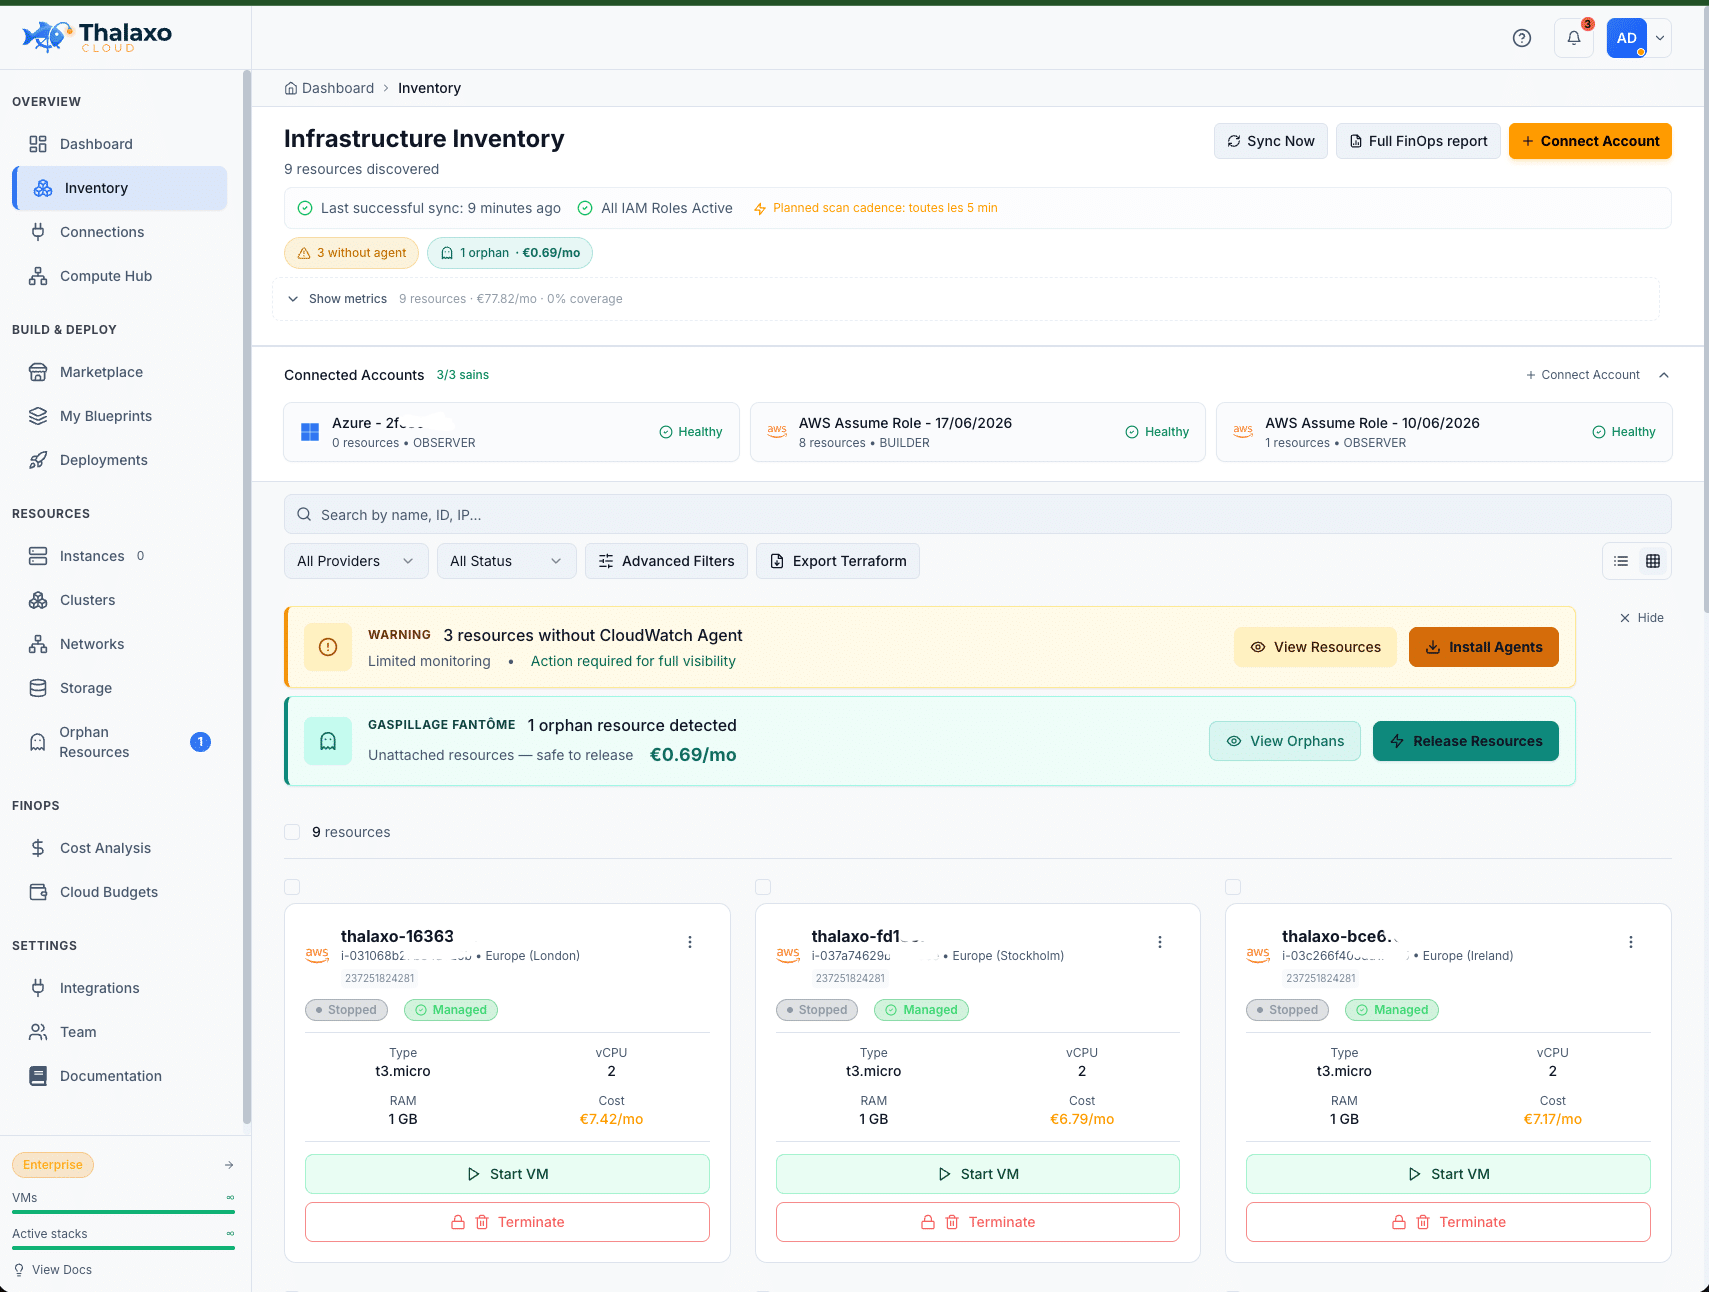1709x1292 pixels.
Task: Click the Deployments rocket icon
Action: point(38,460)
